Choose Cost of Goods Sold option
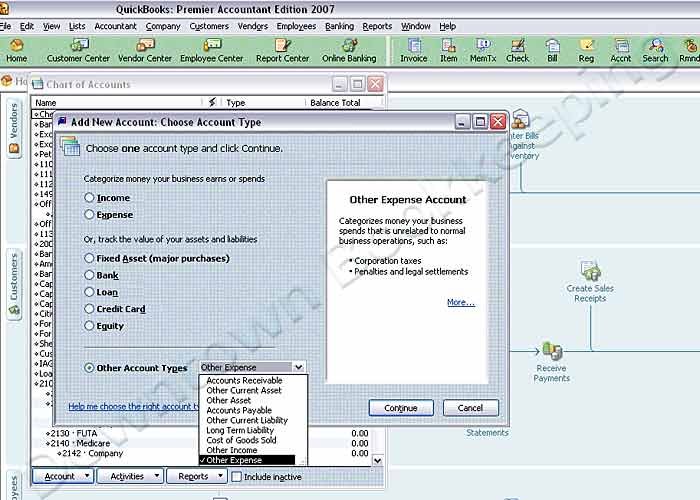Screen dimensions: 700x500 242,440
